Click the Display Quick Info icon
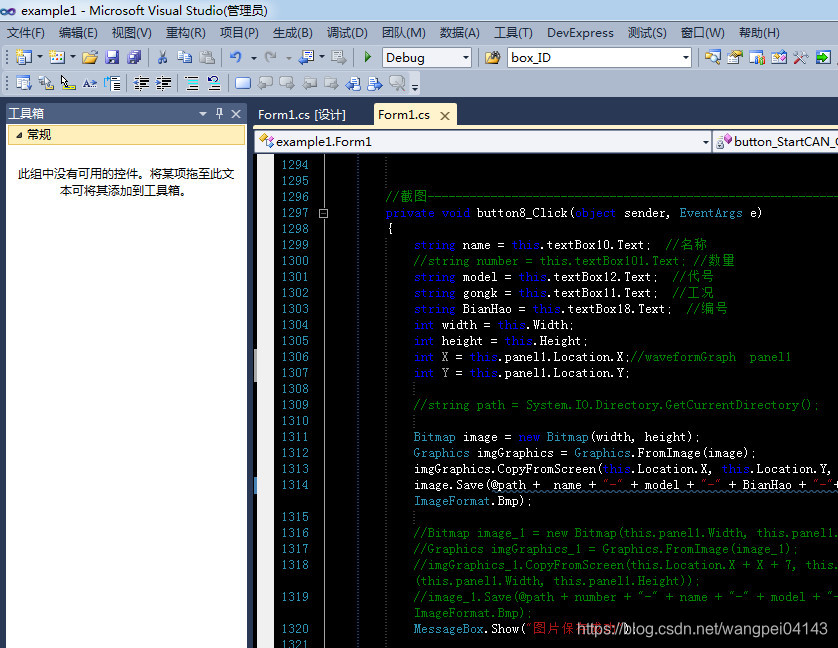The image size is (838, 648). click(x=68, y=83)
